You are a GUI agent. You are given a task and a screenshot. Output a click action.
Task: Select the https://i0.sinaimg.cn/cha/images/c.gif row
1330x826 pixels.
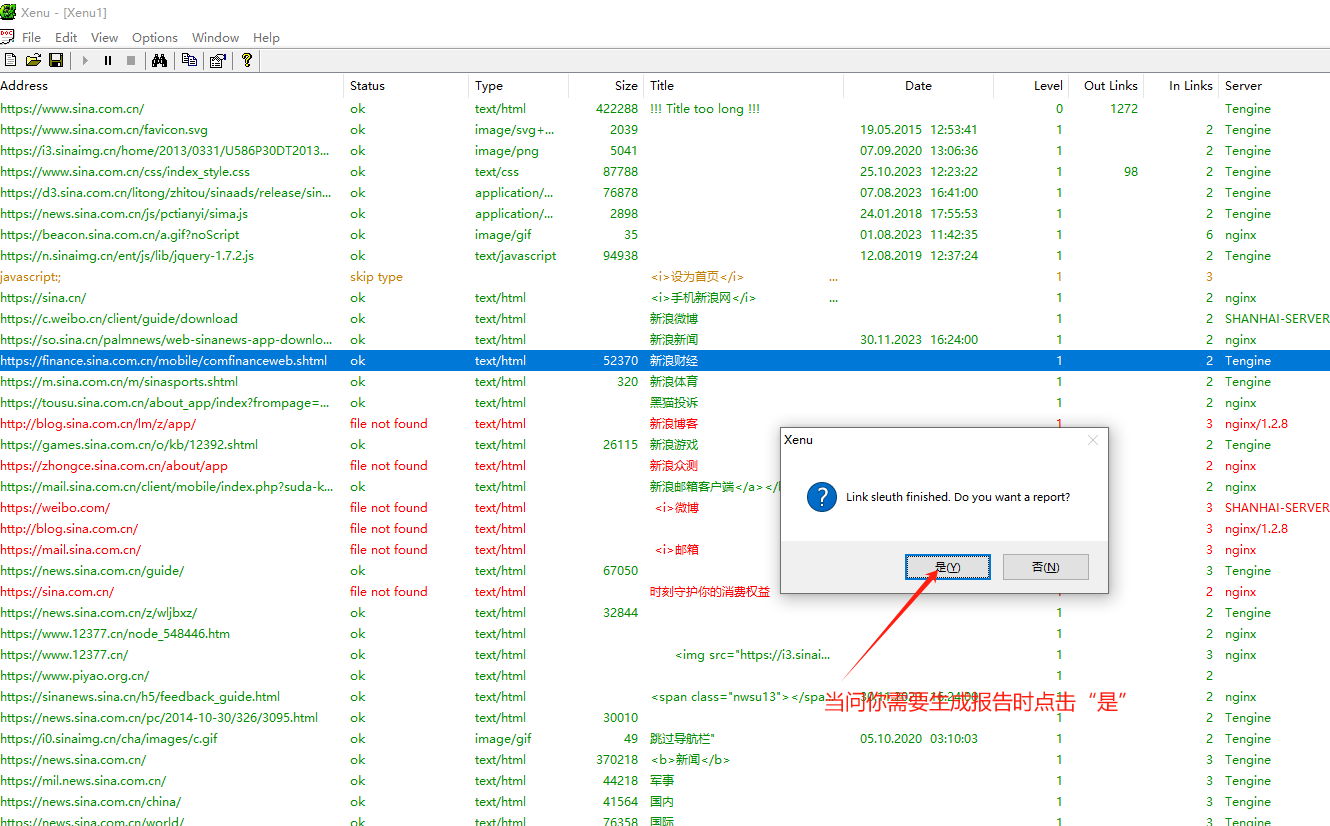[665, 739]
